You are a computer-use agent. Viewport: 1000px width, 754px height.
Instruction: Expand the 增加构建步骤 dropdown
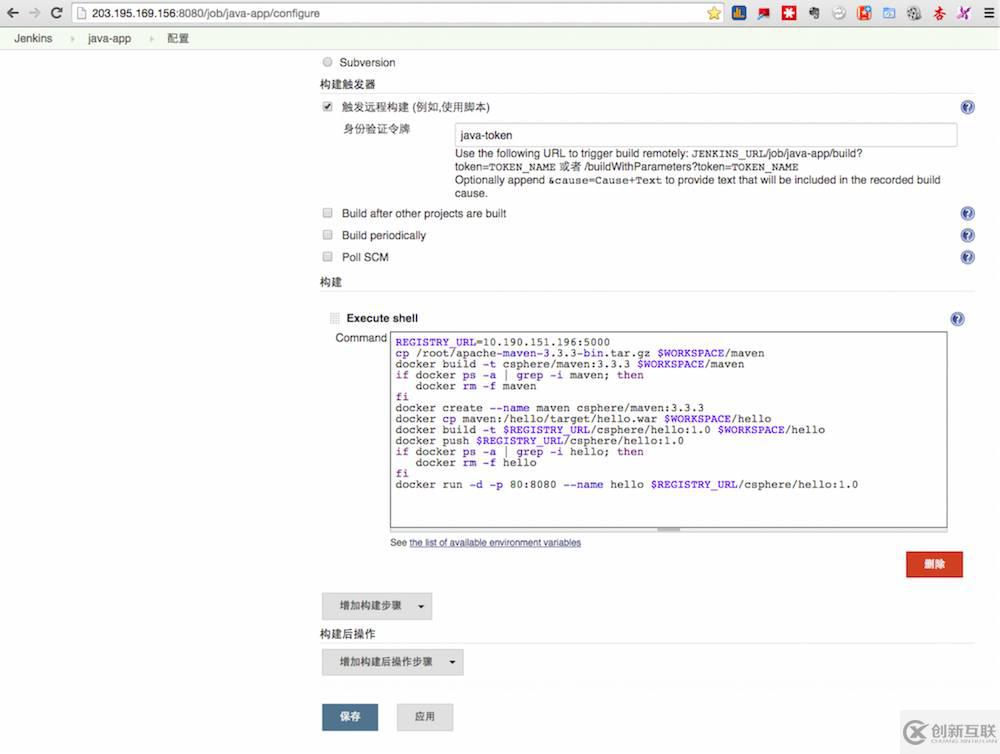tap(377, 606)
